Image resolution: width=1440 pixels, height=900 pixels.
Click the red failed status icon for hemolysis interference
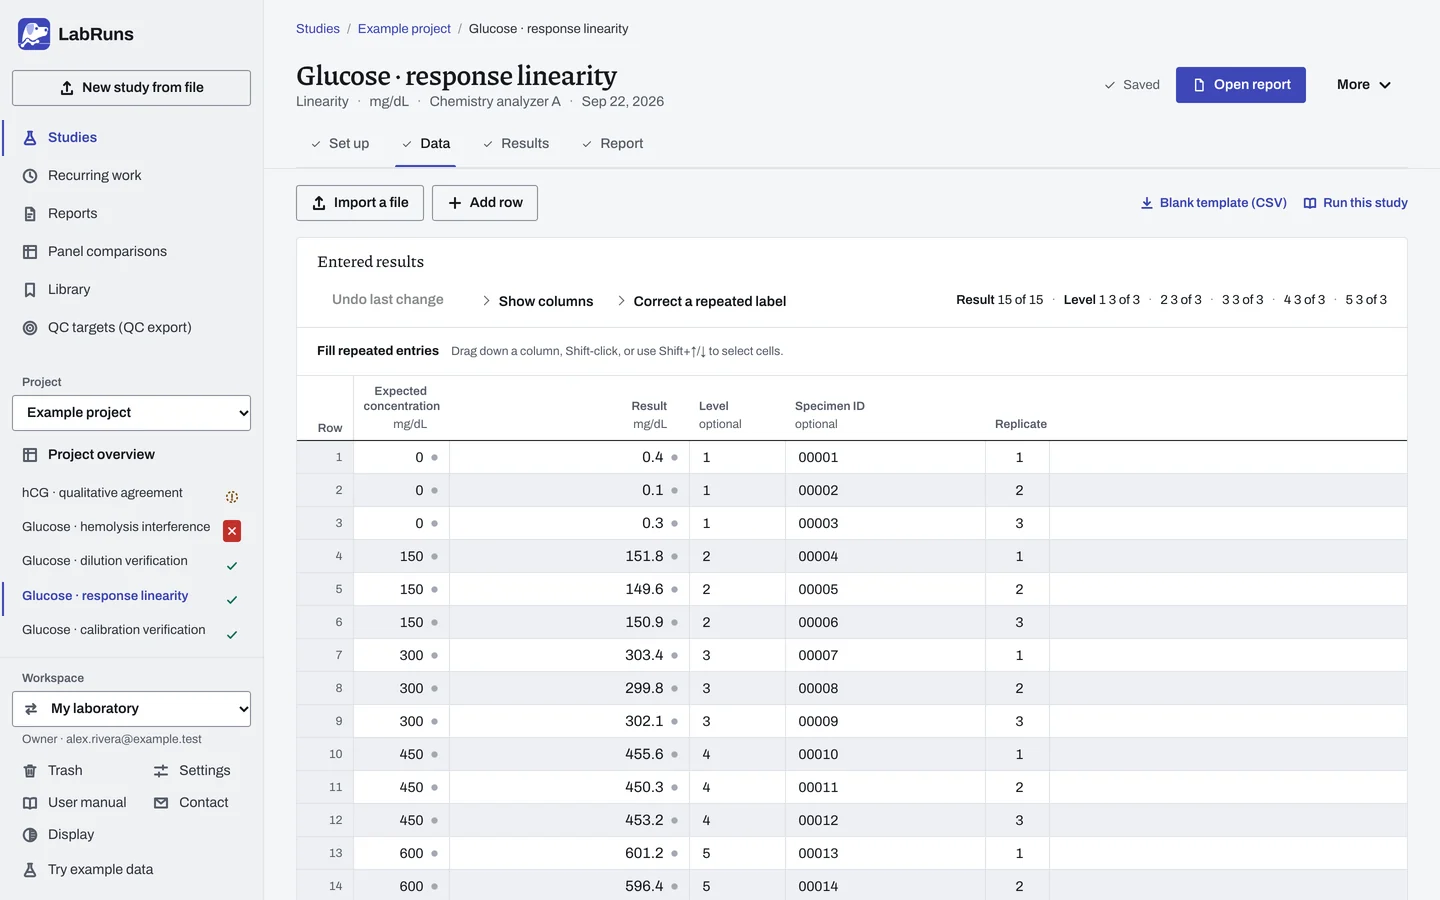(232, 531)
